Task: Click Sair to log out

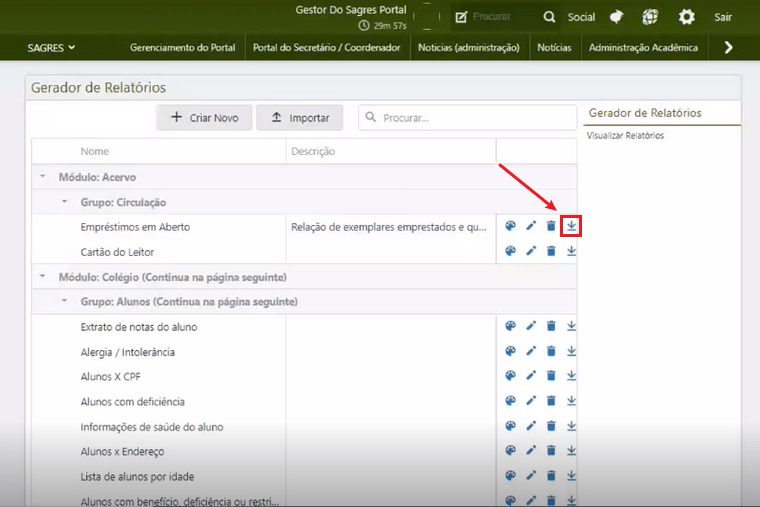Action: pos(723,17)
